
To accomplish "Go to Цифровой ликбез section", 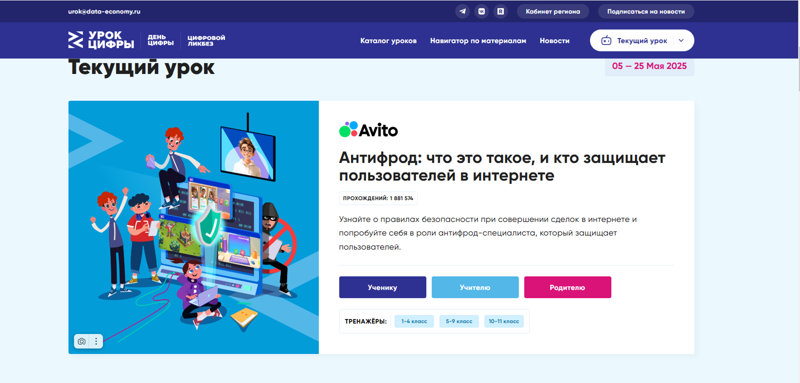I will (x=206, y=40).
